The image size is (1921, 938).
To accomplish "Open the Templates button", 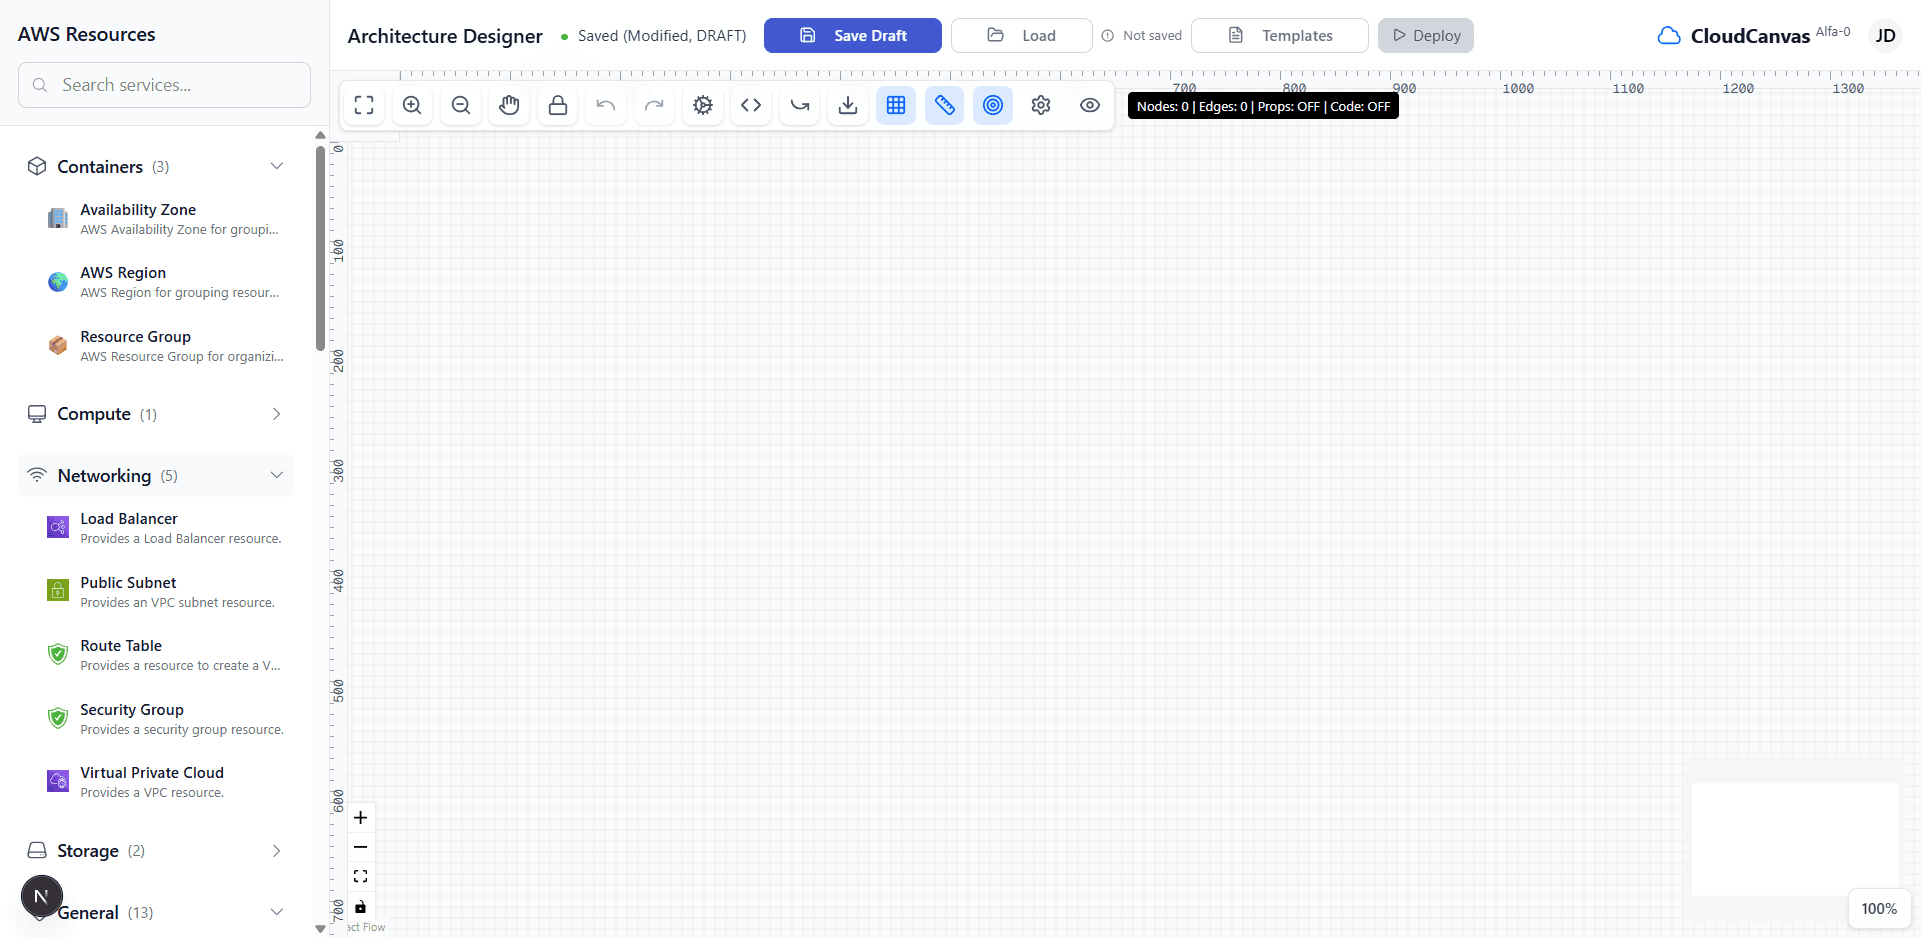I will coord(1280,35).
